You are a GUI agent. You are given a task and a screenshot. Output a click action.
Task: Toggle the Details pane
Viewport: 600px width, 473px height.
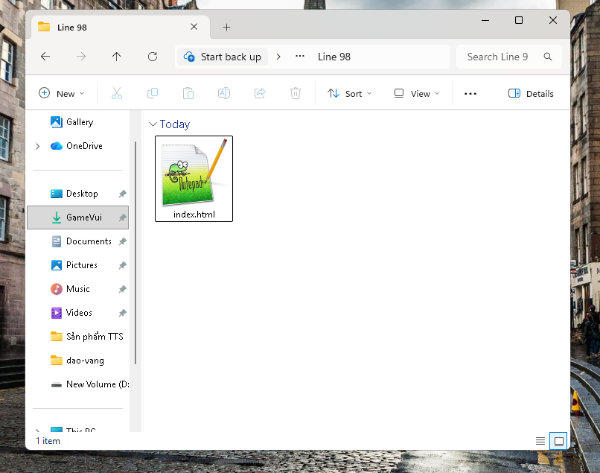tap(530, 93)
